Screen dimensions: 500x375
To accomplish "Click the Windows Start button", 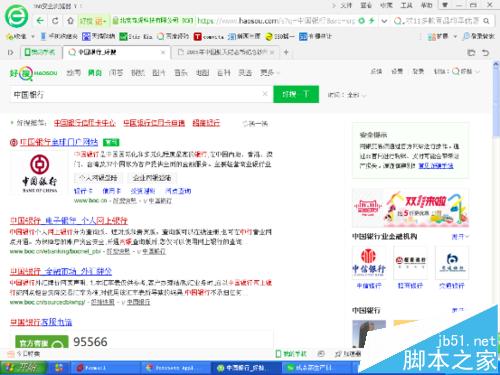I will pyautogui.click(x=23, y=368).
